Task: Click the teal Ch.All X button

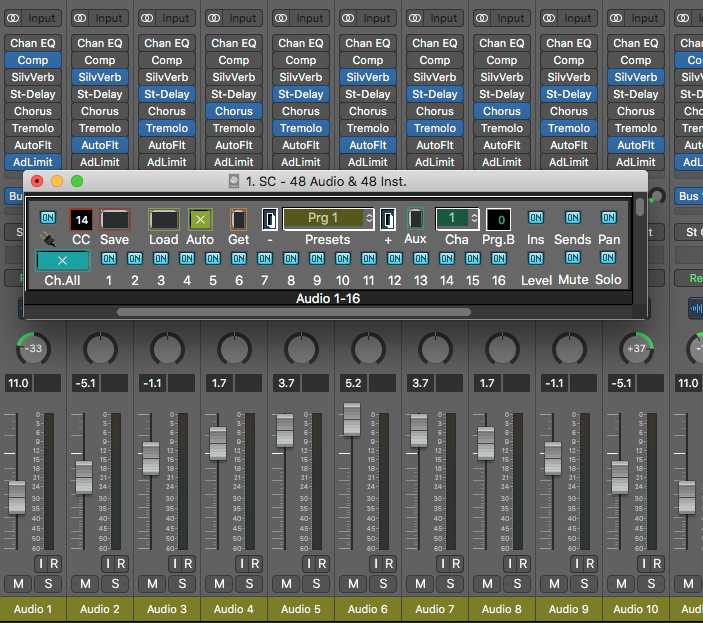Action: (63, 260)
